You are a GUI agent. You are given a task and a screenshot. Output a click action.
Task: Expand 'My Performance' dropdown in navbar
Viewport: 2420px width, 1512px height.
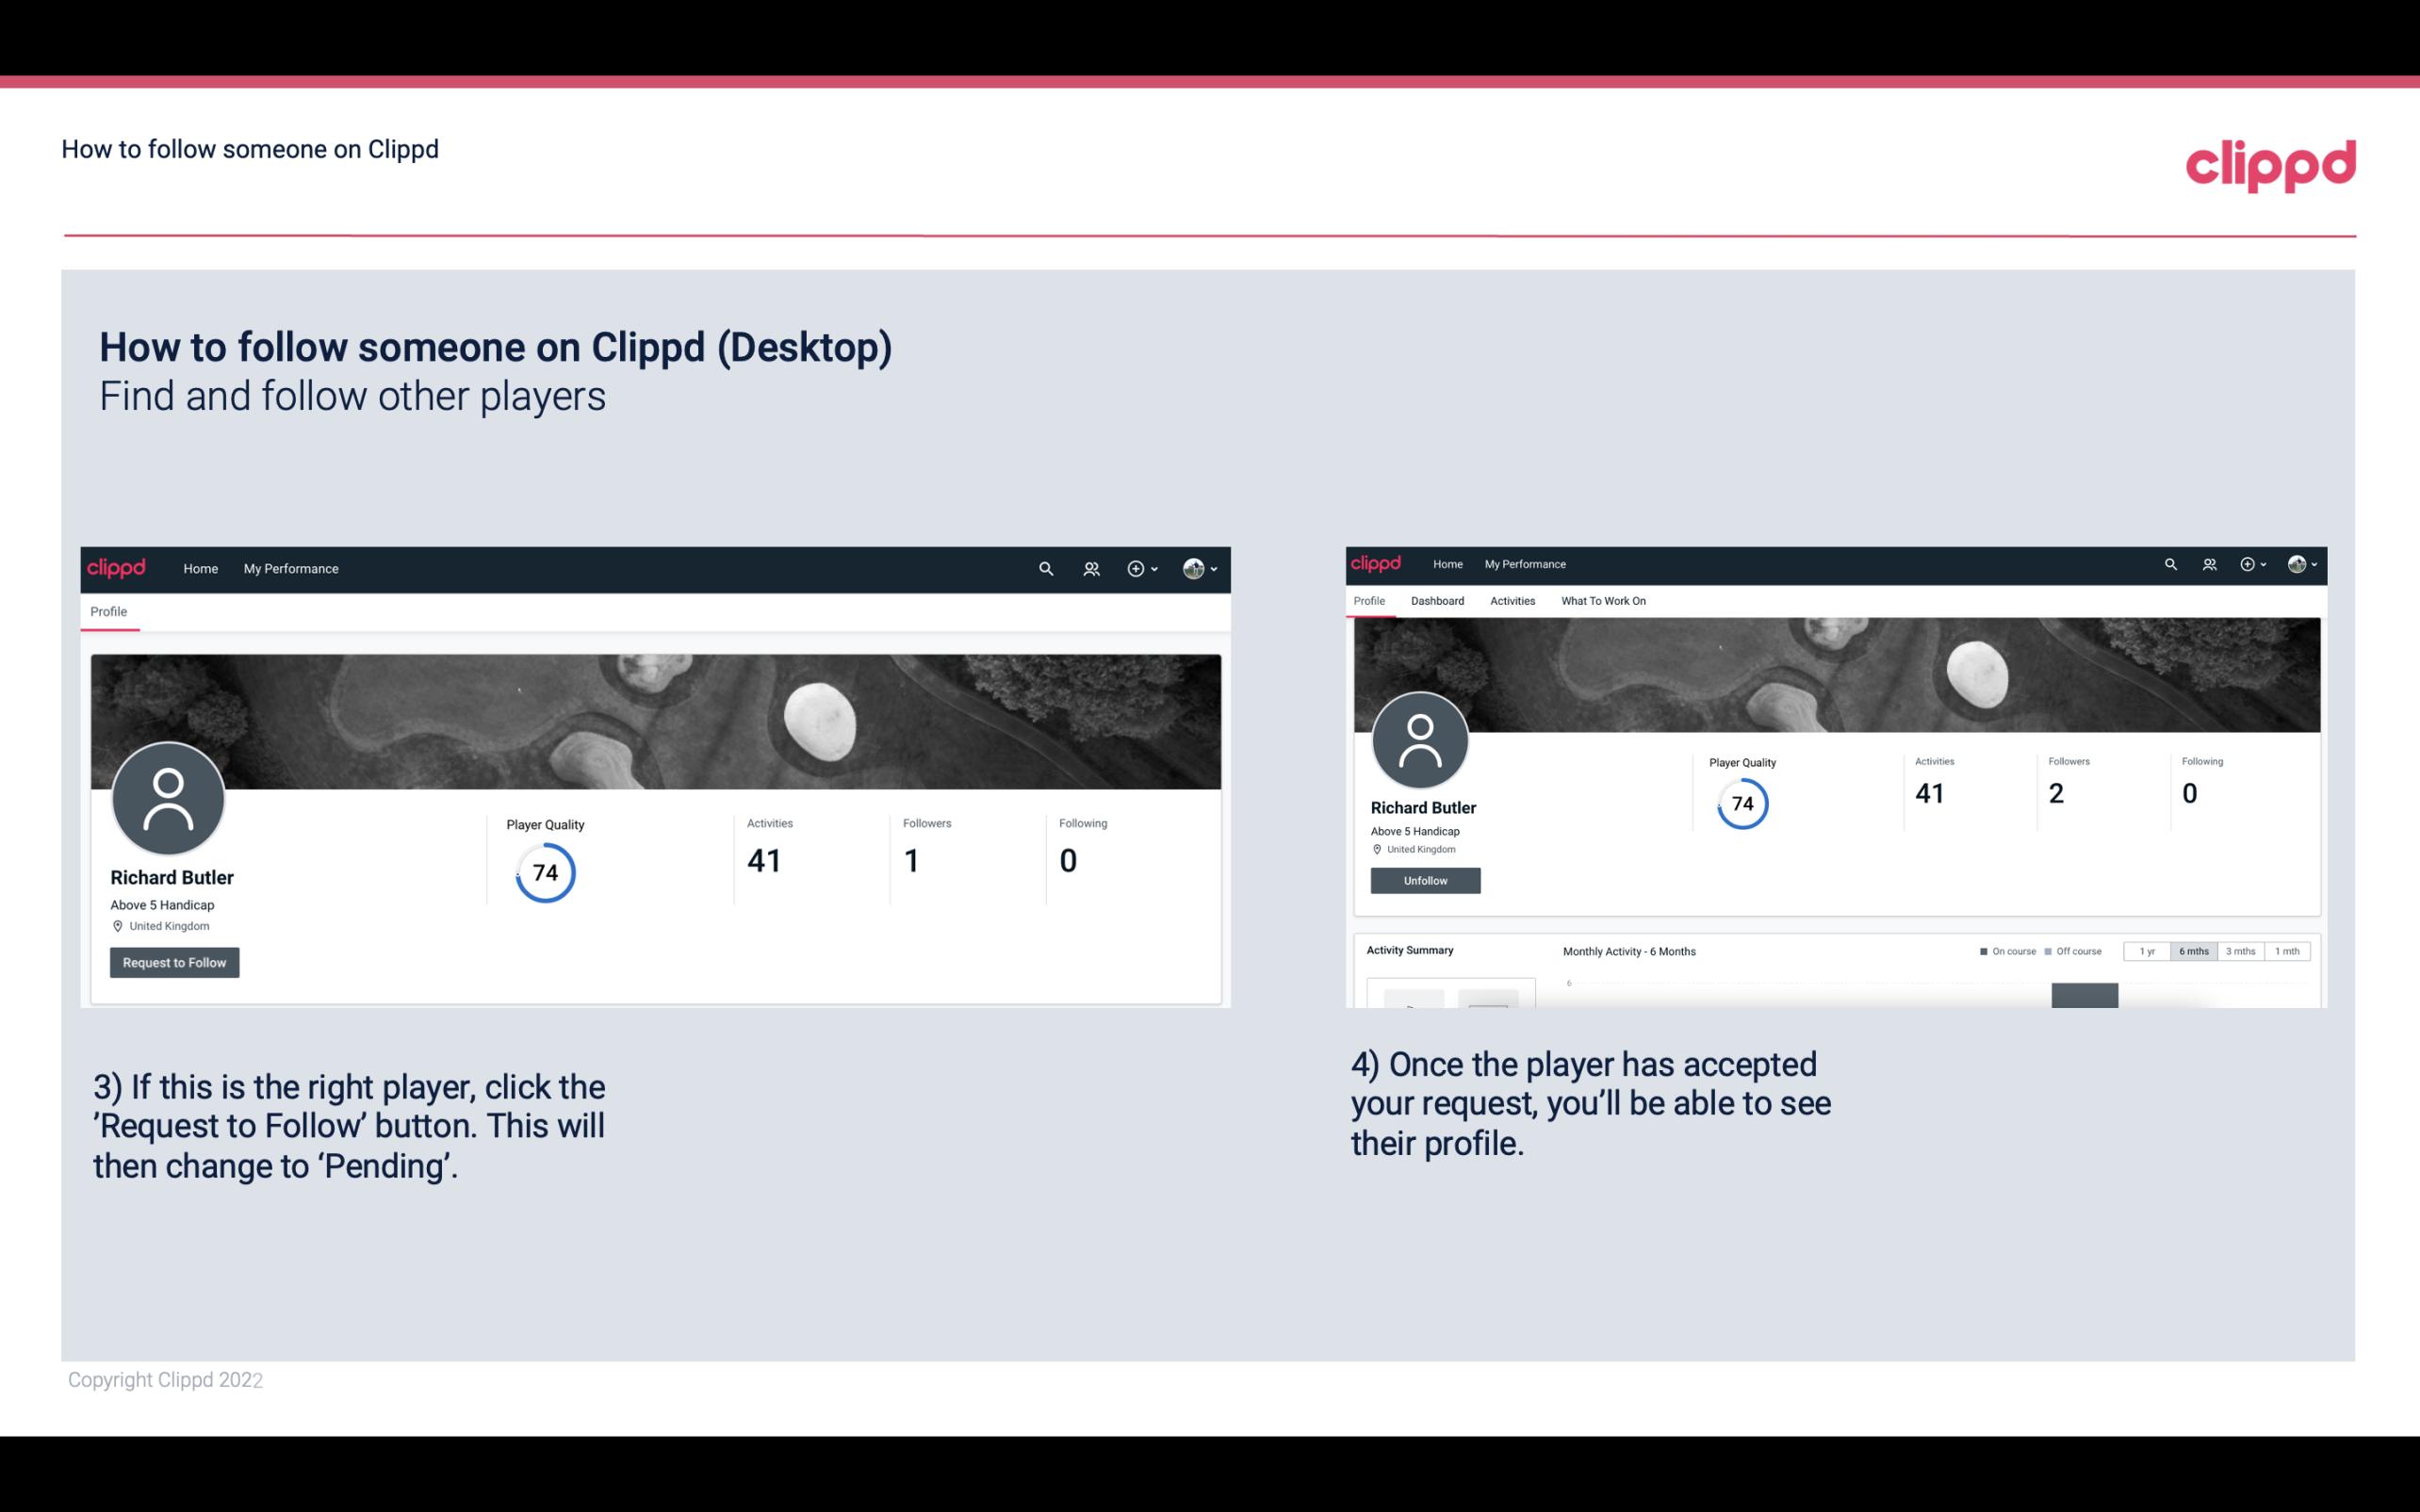tap(291, 566)
